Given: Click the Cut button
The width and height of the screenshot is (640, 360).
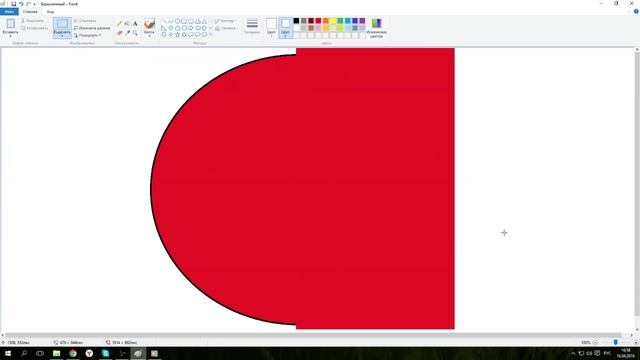Looking at the screenshot, I should [32, 21].
